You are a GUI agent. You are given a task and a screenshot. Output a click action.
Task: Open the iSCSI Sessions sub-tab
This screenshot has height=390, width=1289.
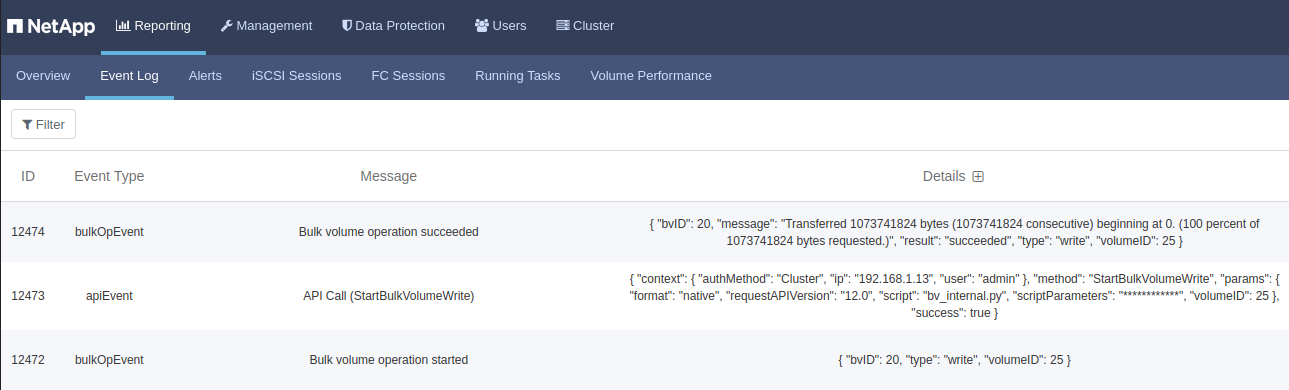(296, 76)
